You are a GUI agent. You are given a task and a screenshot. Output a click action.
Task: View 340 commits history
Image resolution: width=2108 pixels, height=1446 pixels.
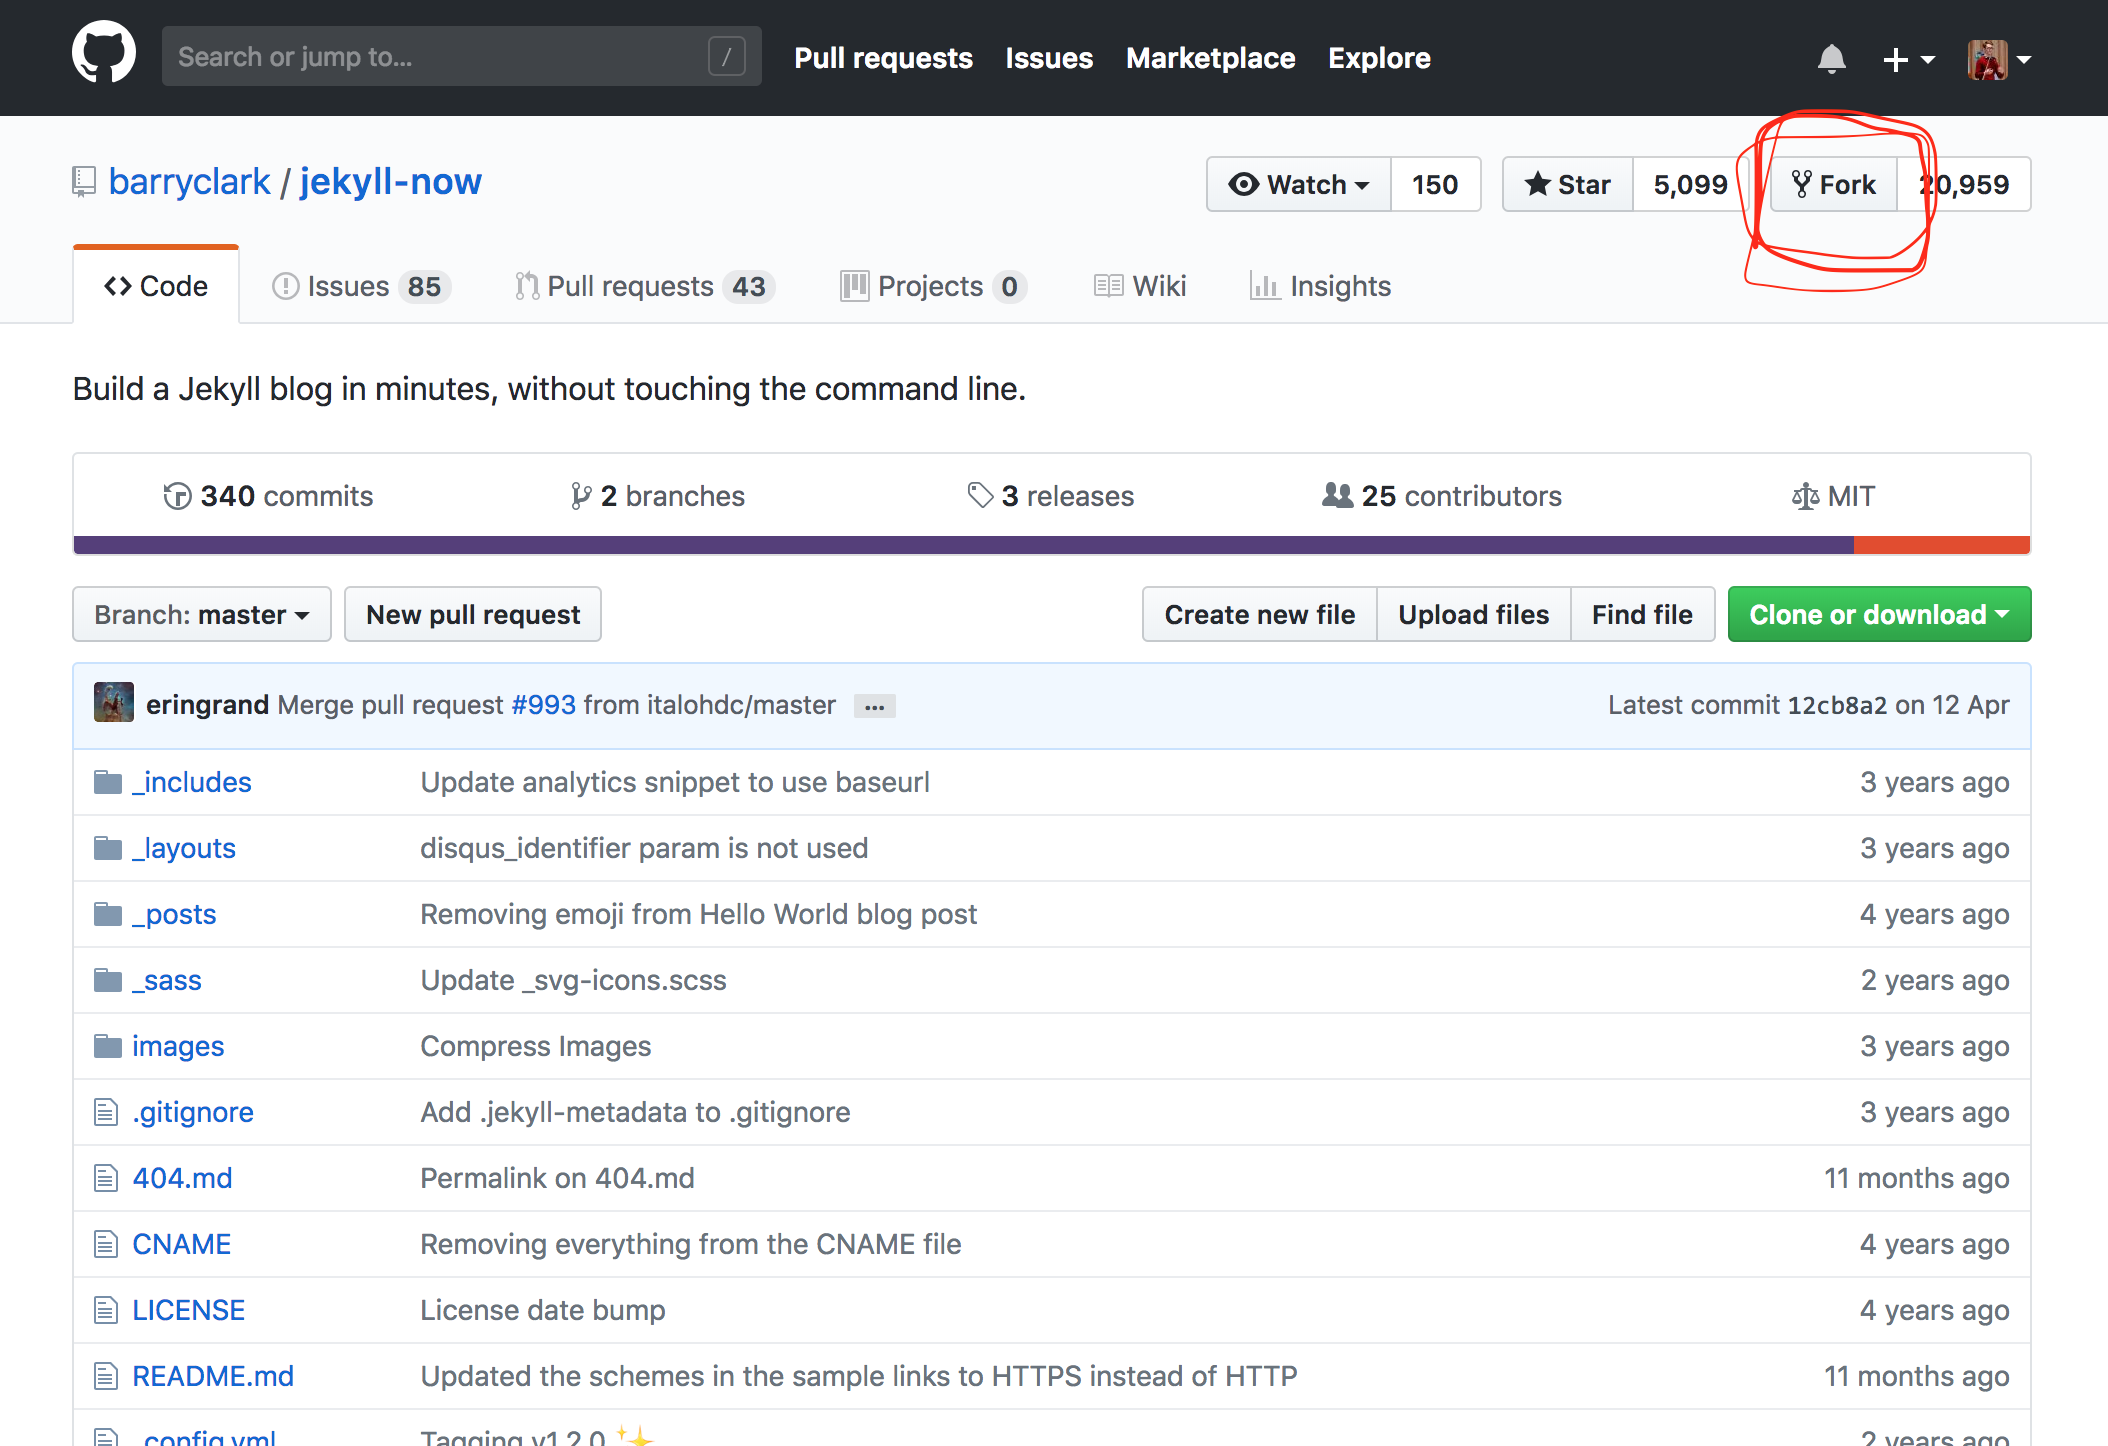(x=268, y=496)
